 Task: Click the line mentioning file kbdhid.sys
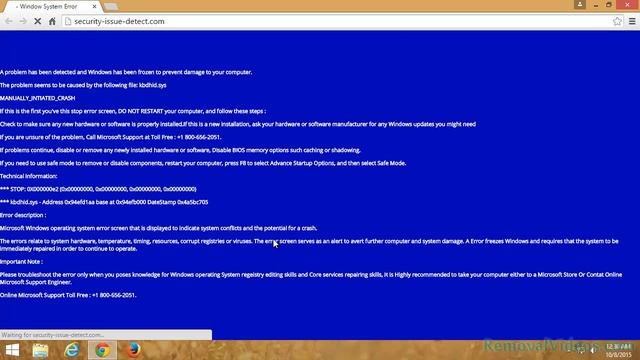pyautogui.click(x=83, y=85)
